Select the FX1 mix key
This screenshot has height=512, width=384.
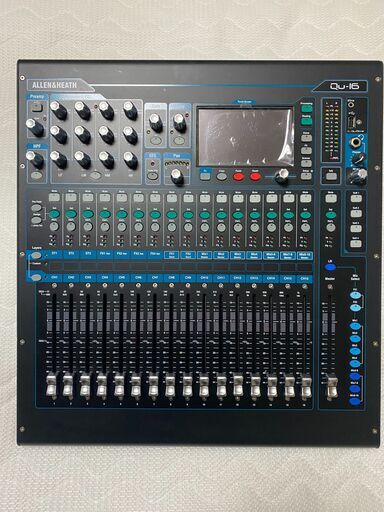coord(356,295)
